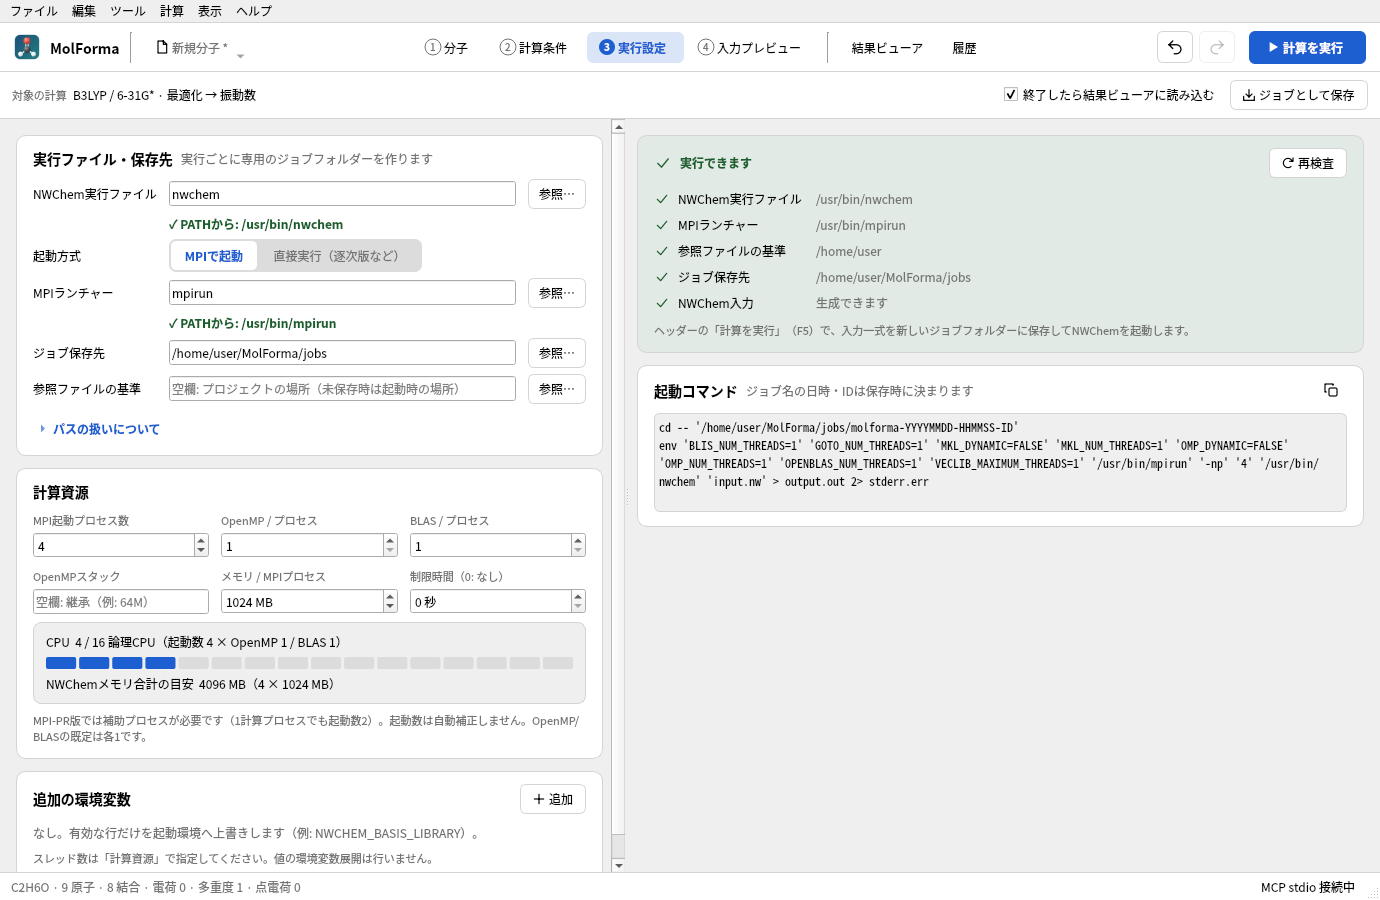This screenshot has height=900, width=1380.
Task: Open the 結果ビューア tab
Action: tap(887, 47)
